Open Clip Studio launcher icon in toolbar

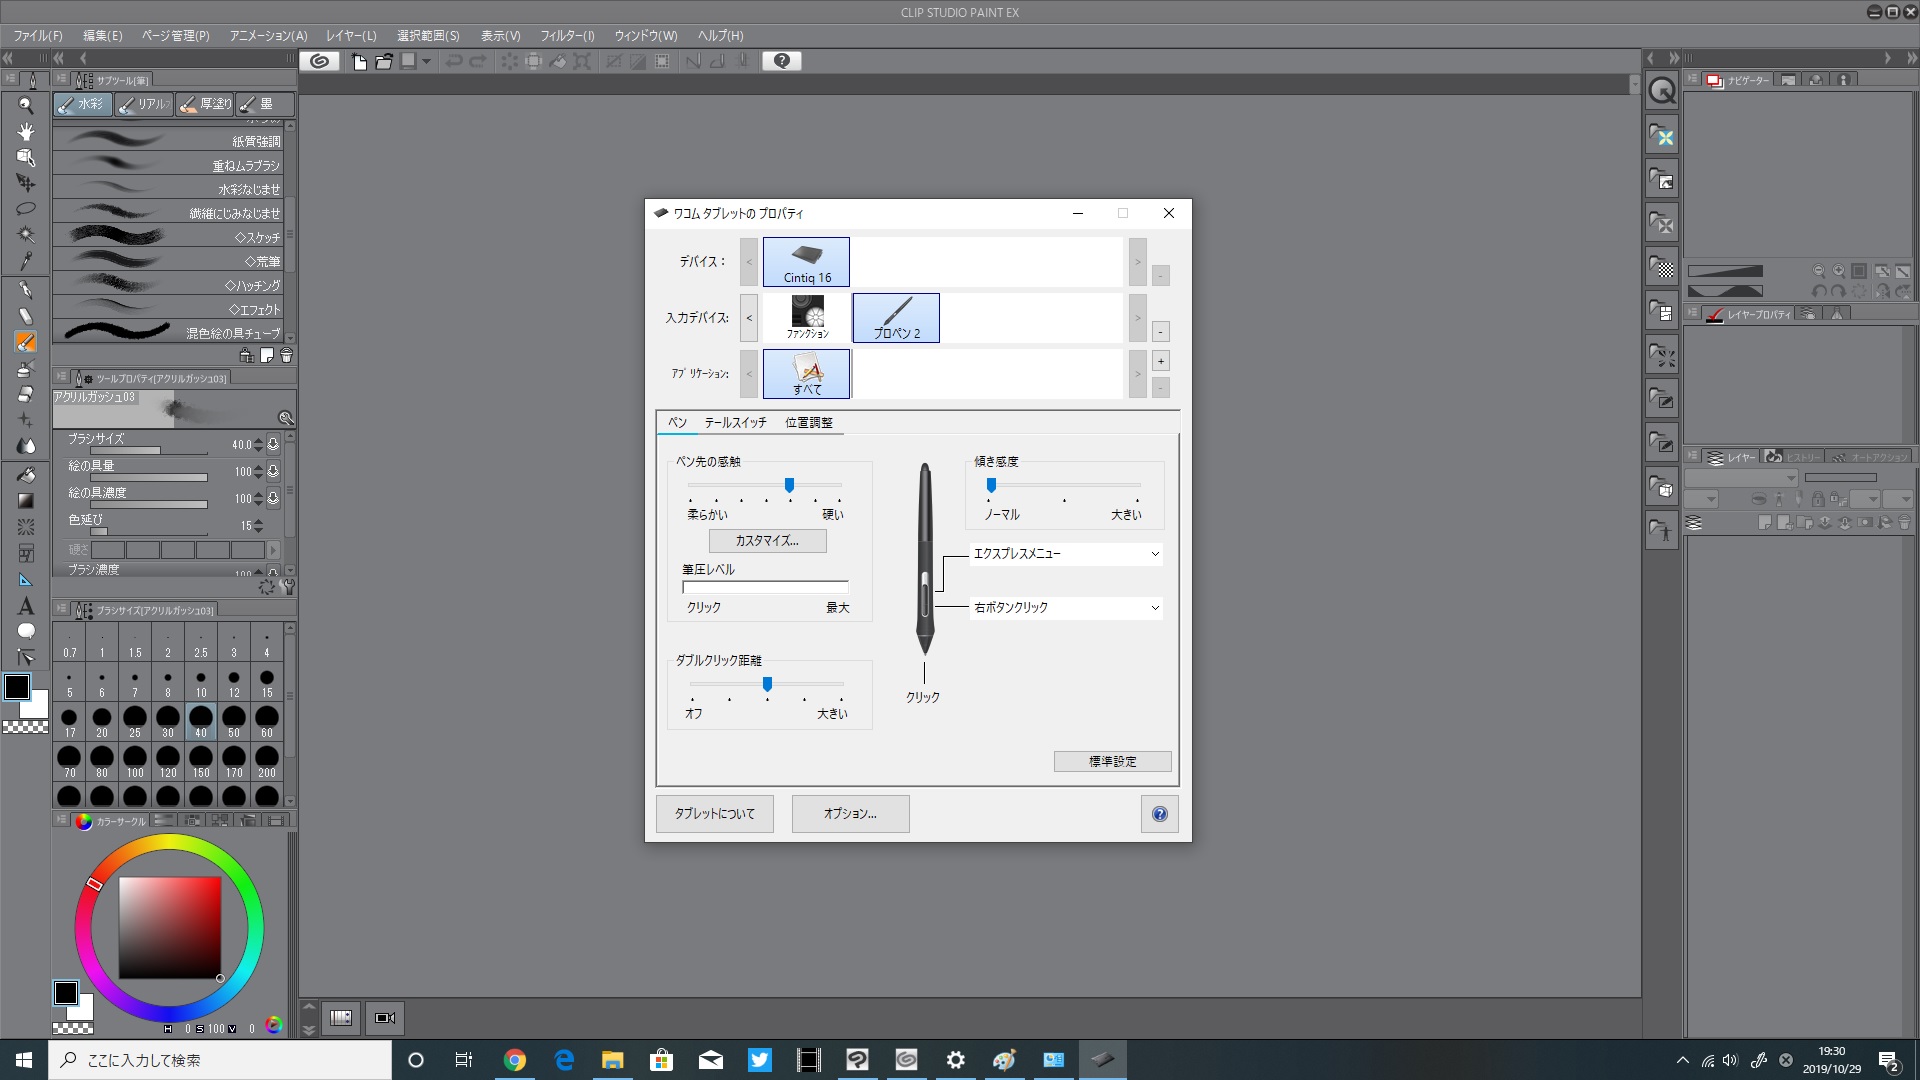(319, 61)
